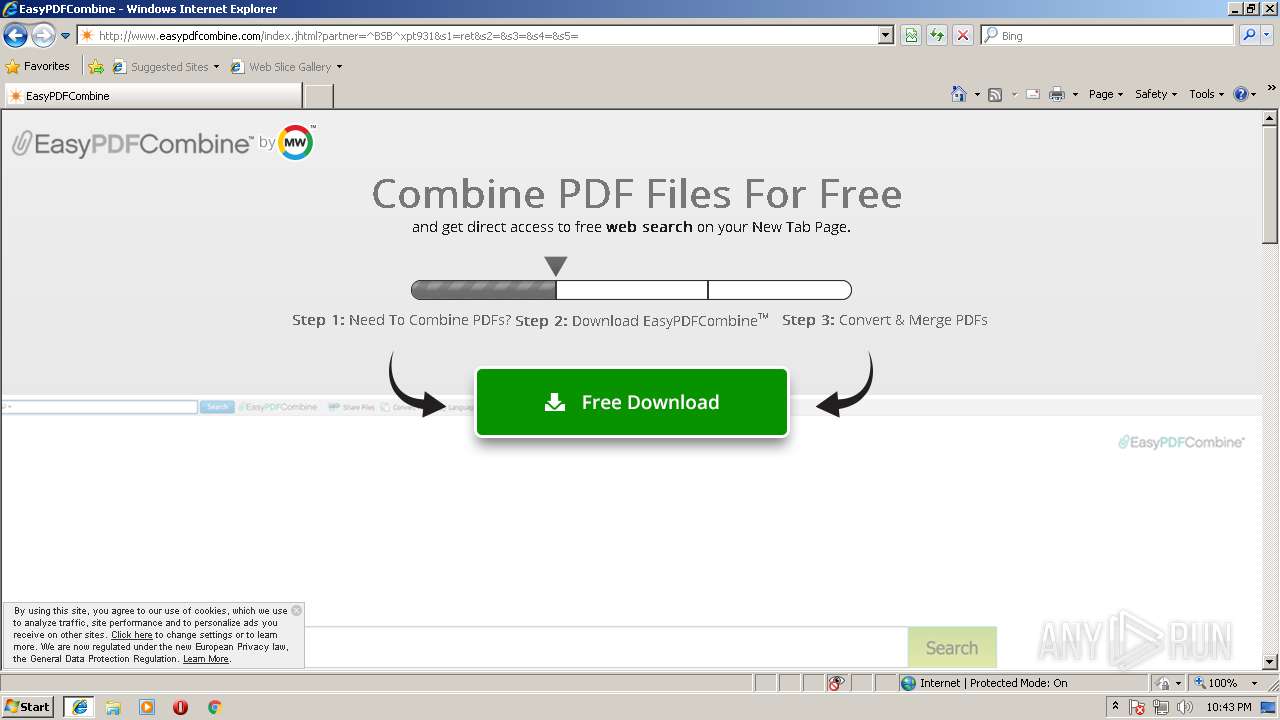Click the search magnifier button
This screenshot has width=1280, height=720.
[1249, 35]
